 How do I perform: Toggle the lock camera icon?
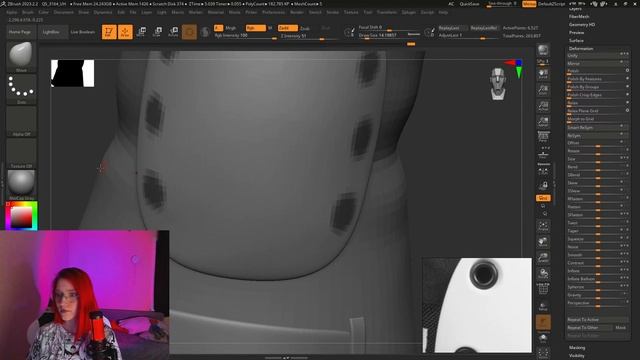[x=543, y=186]
